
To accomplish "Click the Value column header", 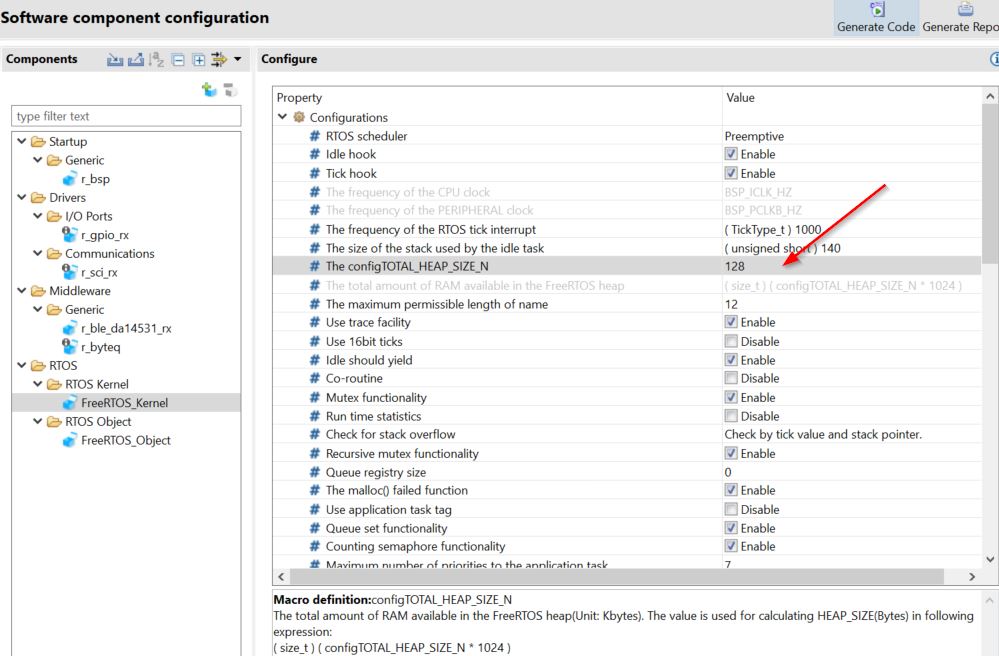I will click(x=740, y=97).
